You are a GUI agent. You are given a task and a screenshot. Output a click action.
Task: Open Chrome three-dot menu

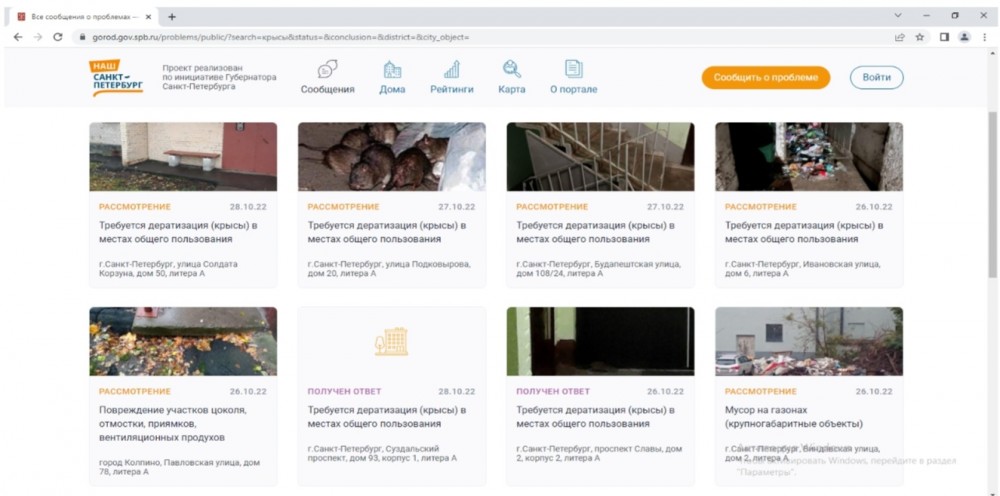click(x=985, y=37)
